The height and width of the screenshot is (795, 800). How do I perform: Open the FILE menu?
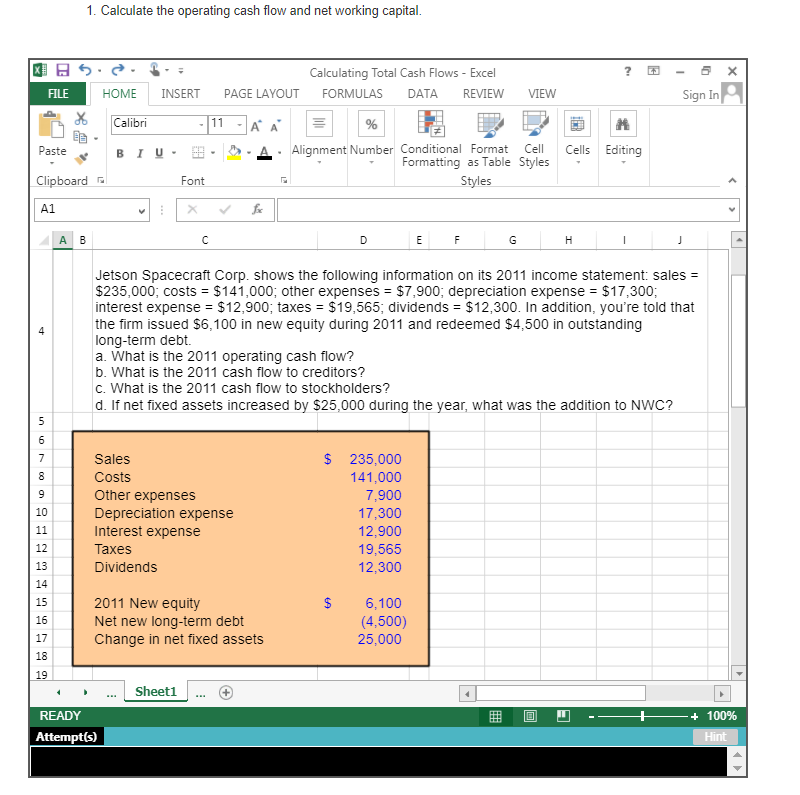(57, 93)
